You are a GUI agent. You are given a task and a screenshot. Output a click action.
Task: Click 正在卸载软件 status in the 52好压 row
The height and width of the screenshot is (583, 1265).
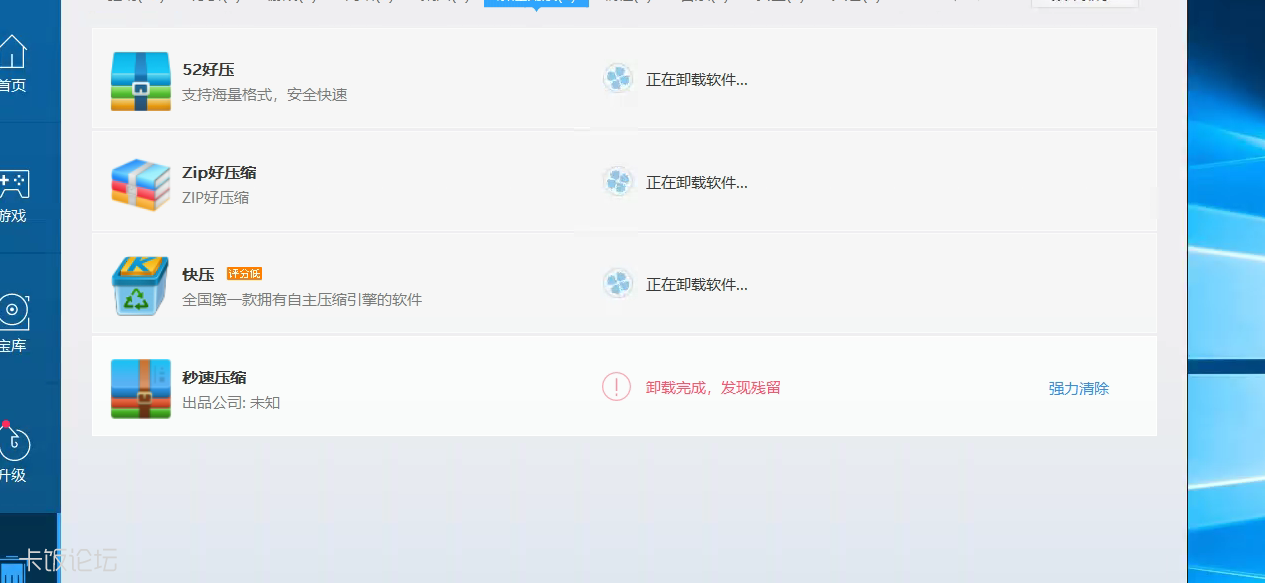[x=697, y=80]
